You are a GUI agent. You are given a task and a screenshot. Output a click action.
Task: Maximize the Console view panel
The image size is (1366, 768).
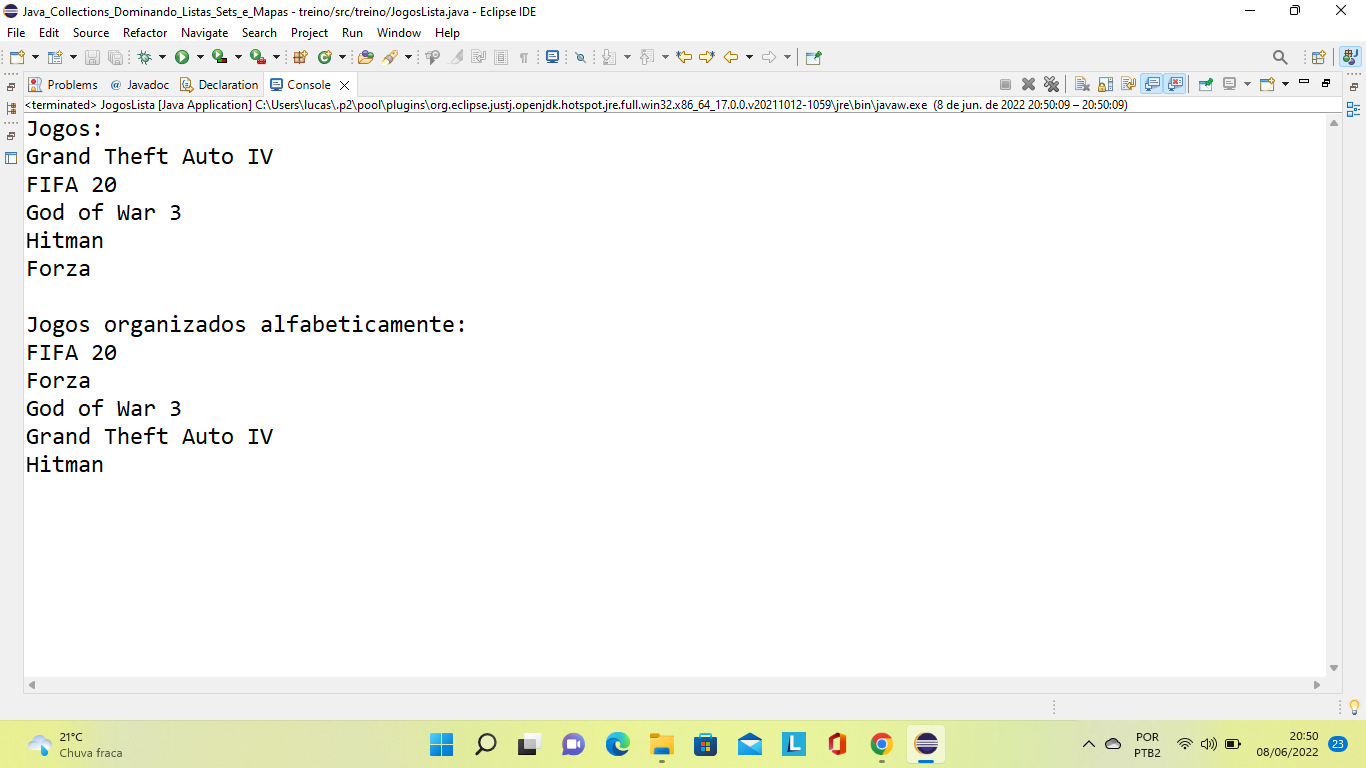[1326, 83]
